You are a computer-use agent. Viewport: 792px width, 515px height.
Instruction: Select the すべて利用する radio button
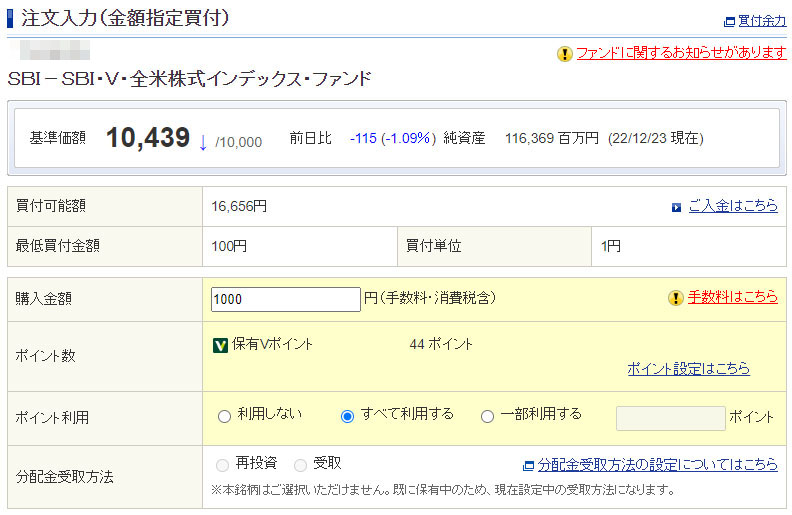coord(348,416)
